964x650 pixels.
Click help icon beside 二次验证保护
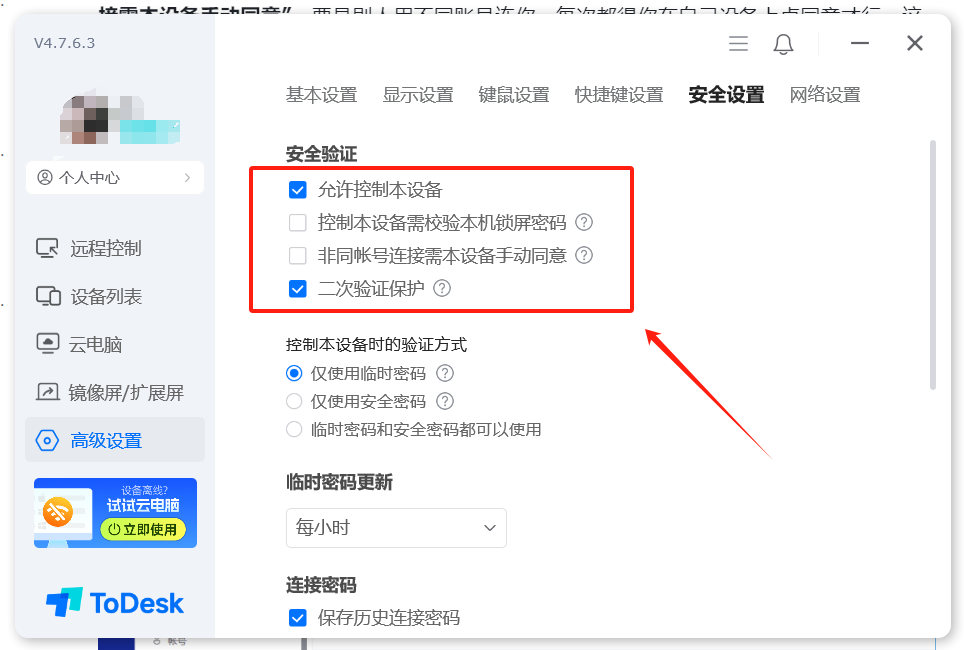coord(442,288)
